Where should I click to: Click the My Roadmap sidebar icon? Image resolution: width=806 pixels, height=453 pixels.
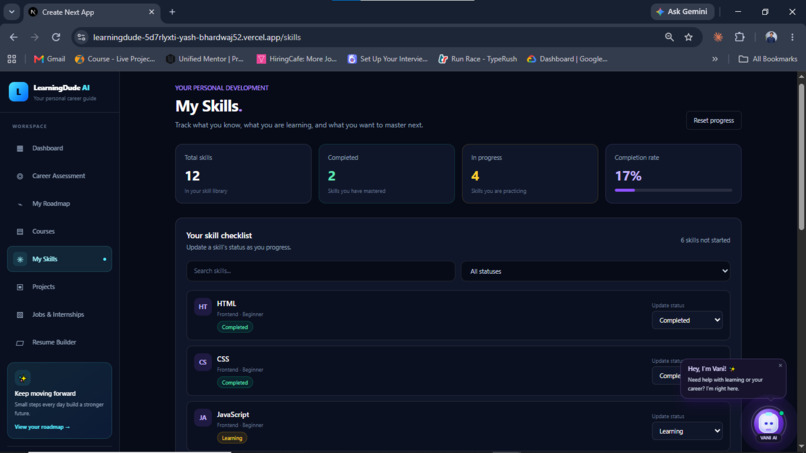click(20, 204)
